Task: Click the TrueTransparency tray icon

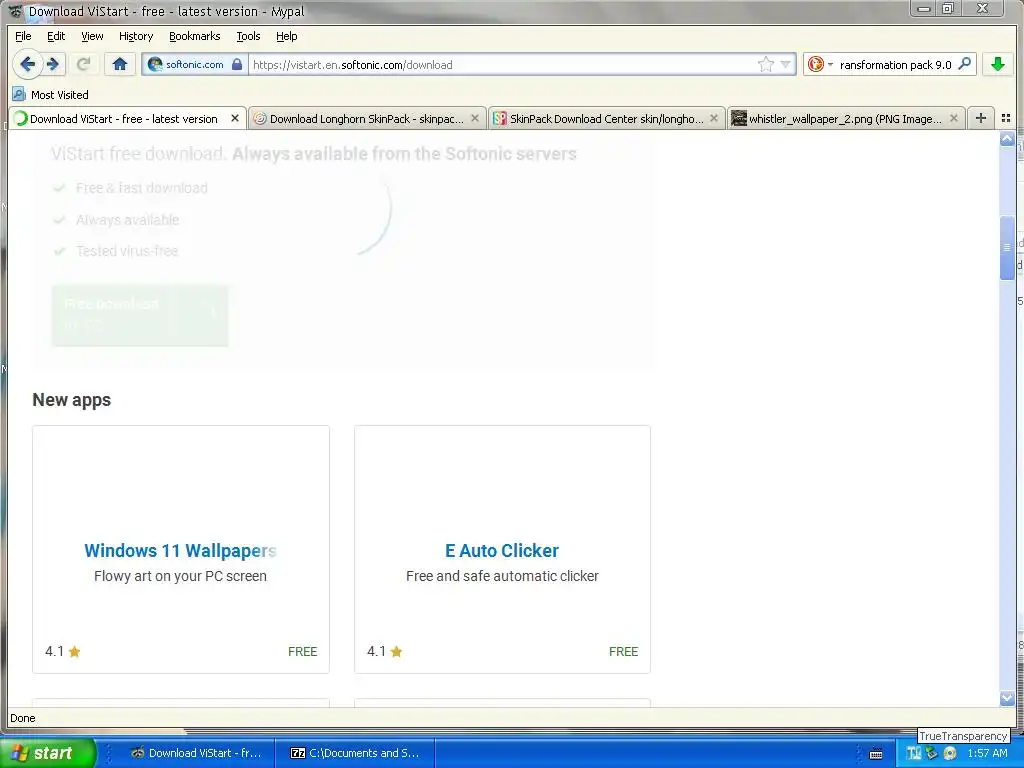Action: (x=914, y=754)
